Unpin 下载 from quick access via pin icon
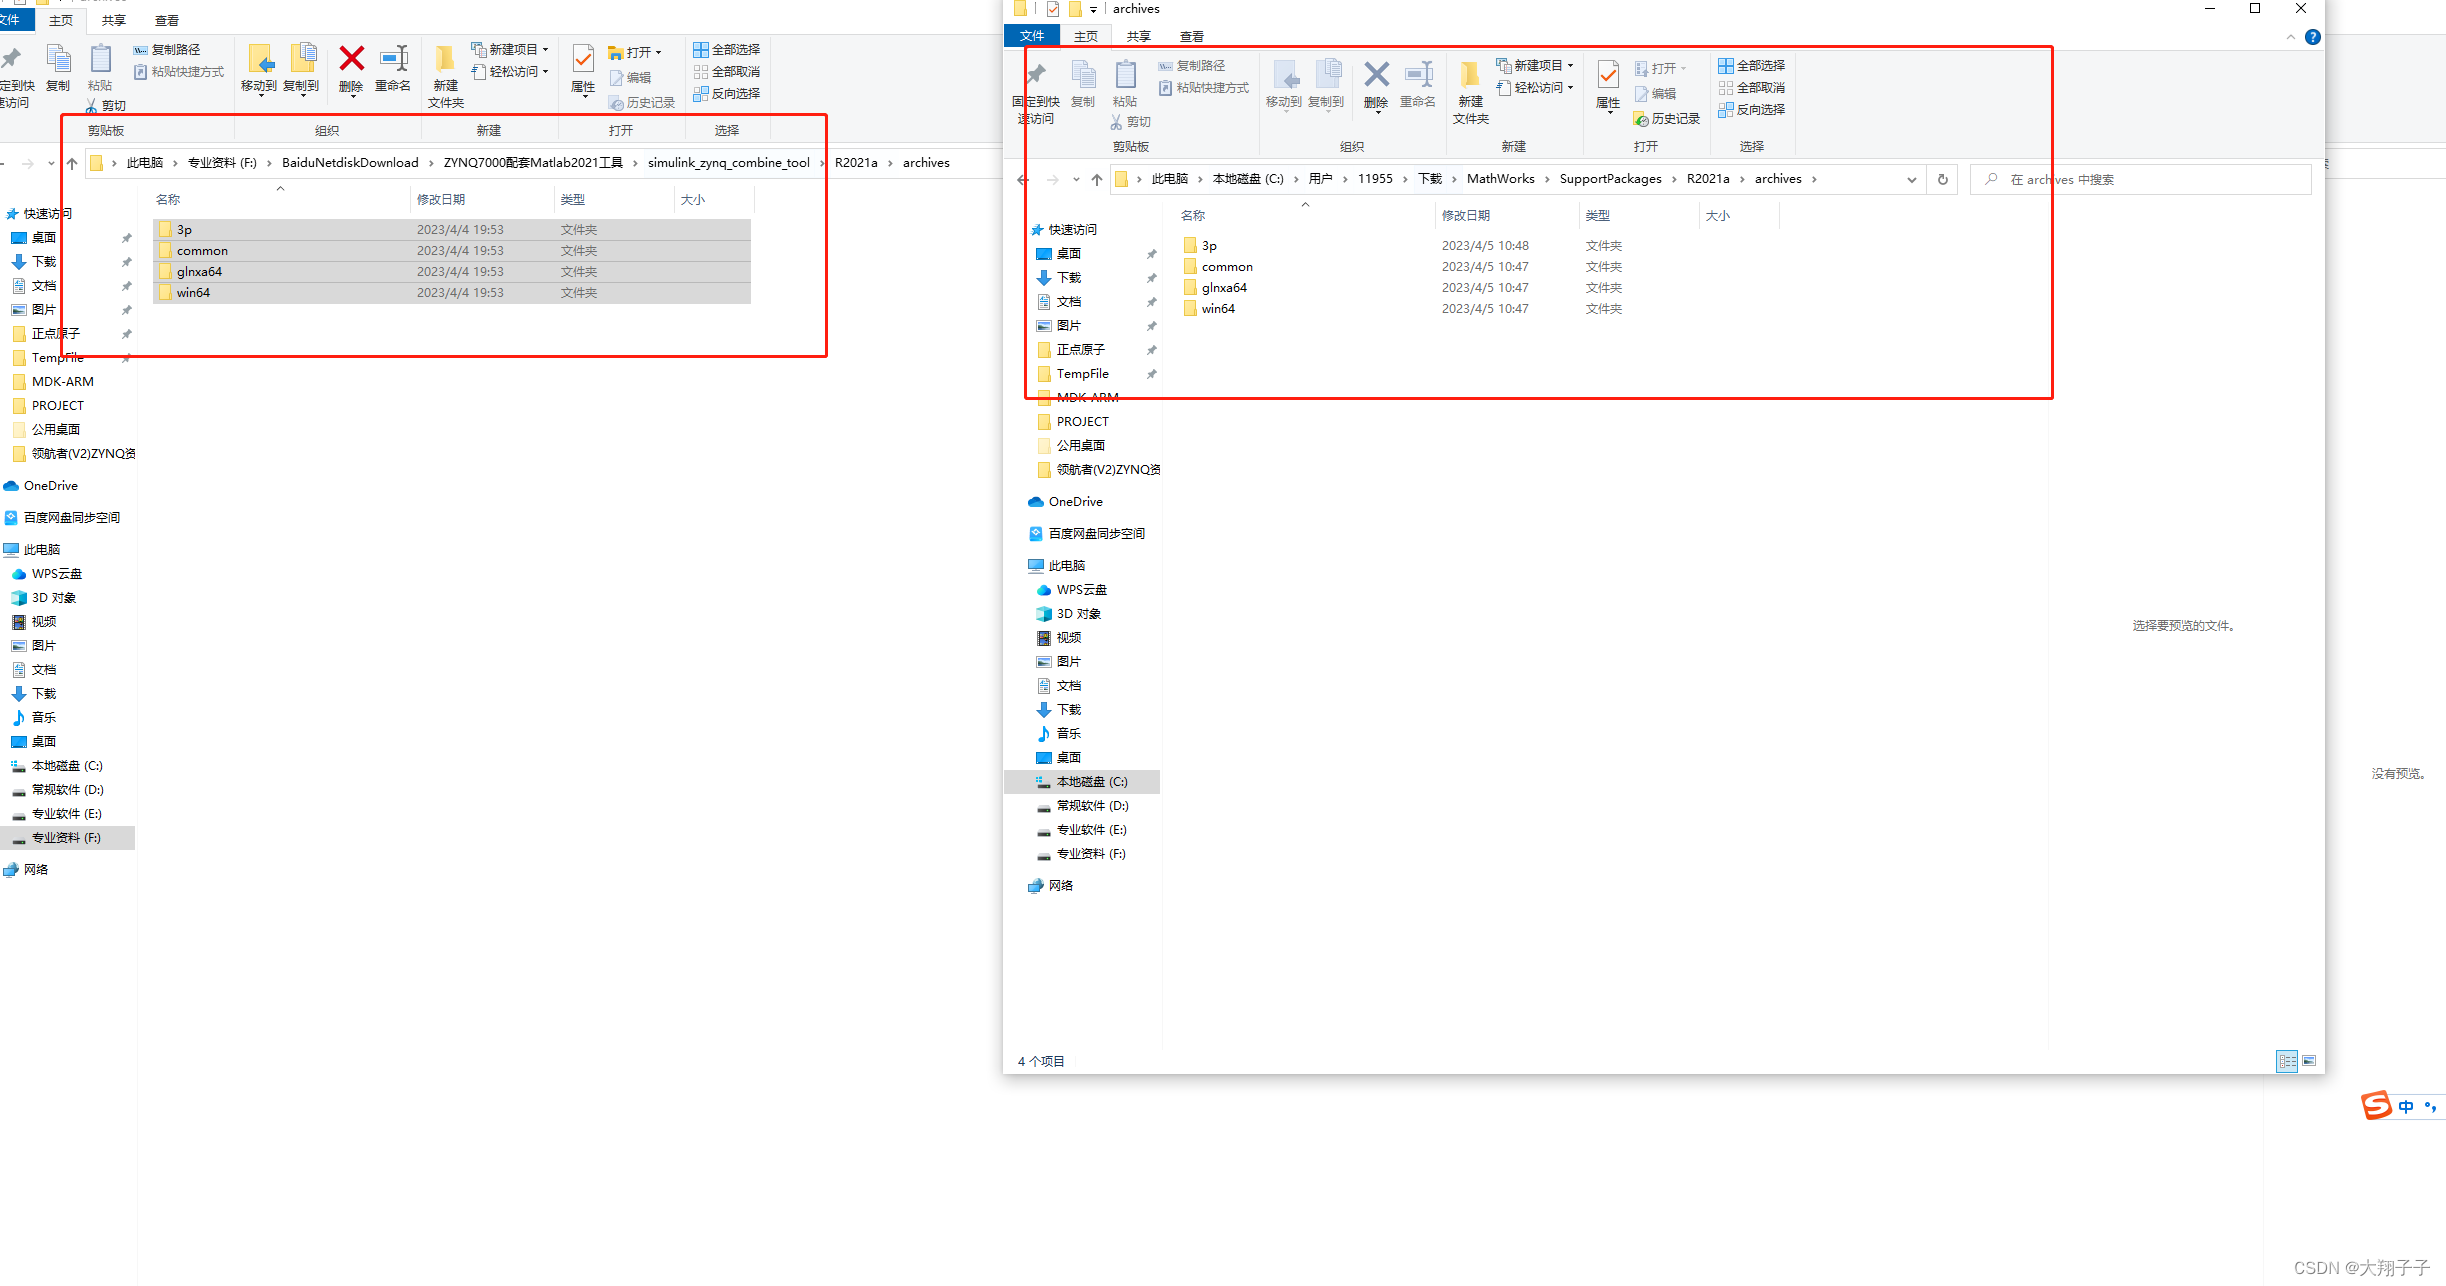 pyautogui.click(x=1152, y=277)
